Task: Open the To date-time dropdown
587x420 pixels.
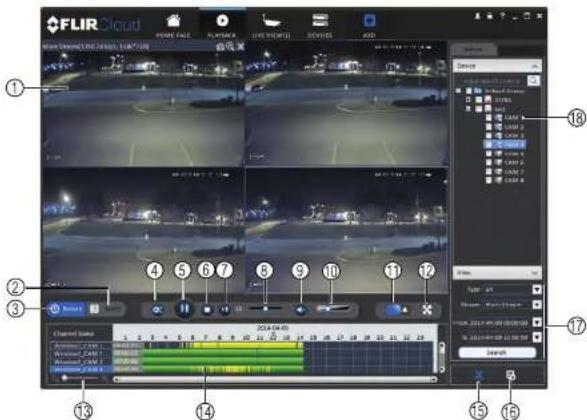Action: click(537, 337)
